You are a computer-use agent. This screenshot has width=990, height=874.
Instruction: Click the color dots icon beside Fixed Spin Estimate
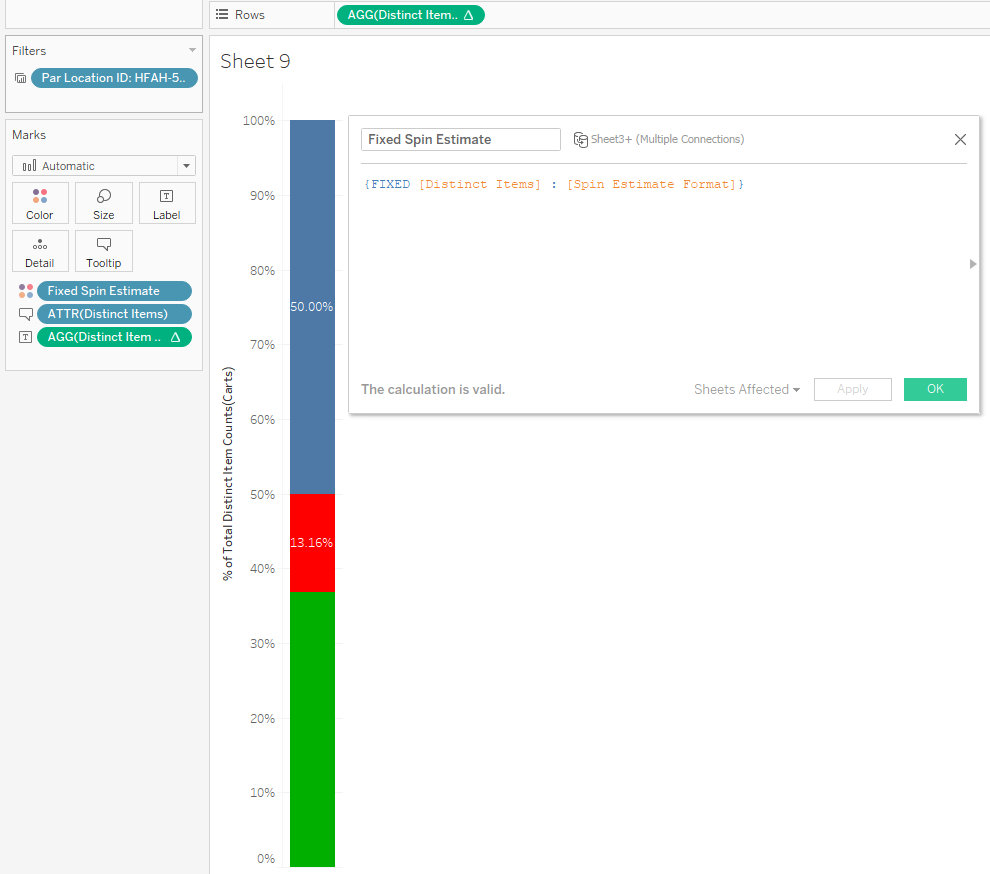click(26, 291)
